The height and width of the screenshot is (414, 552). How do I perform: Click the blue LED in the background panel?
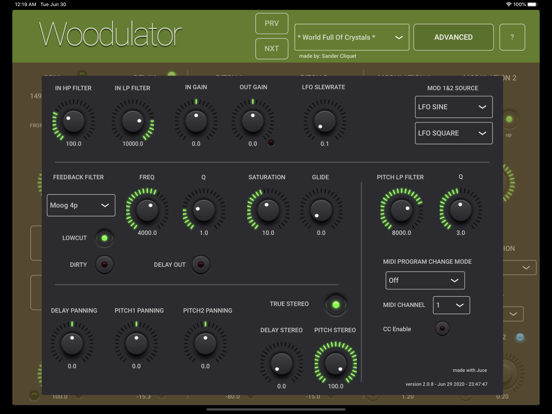(x=520, y=337)
